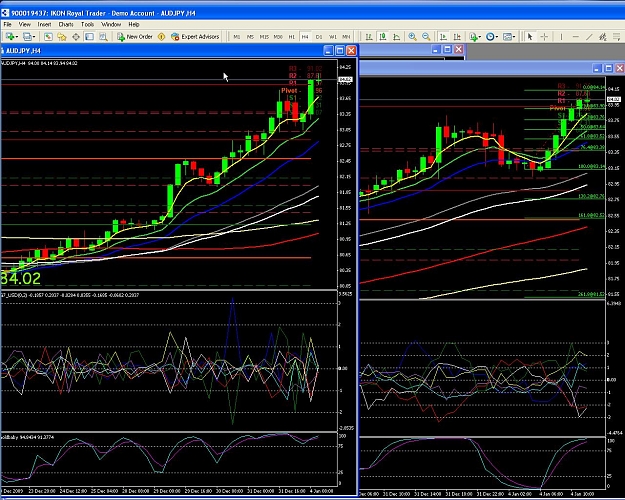Switch to W1 weekly timeframe
This screenshot has width=625, height=500.
tap(333, 37)
